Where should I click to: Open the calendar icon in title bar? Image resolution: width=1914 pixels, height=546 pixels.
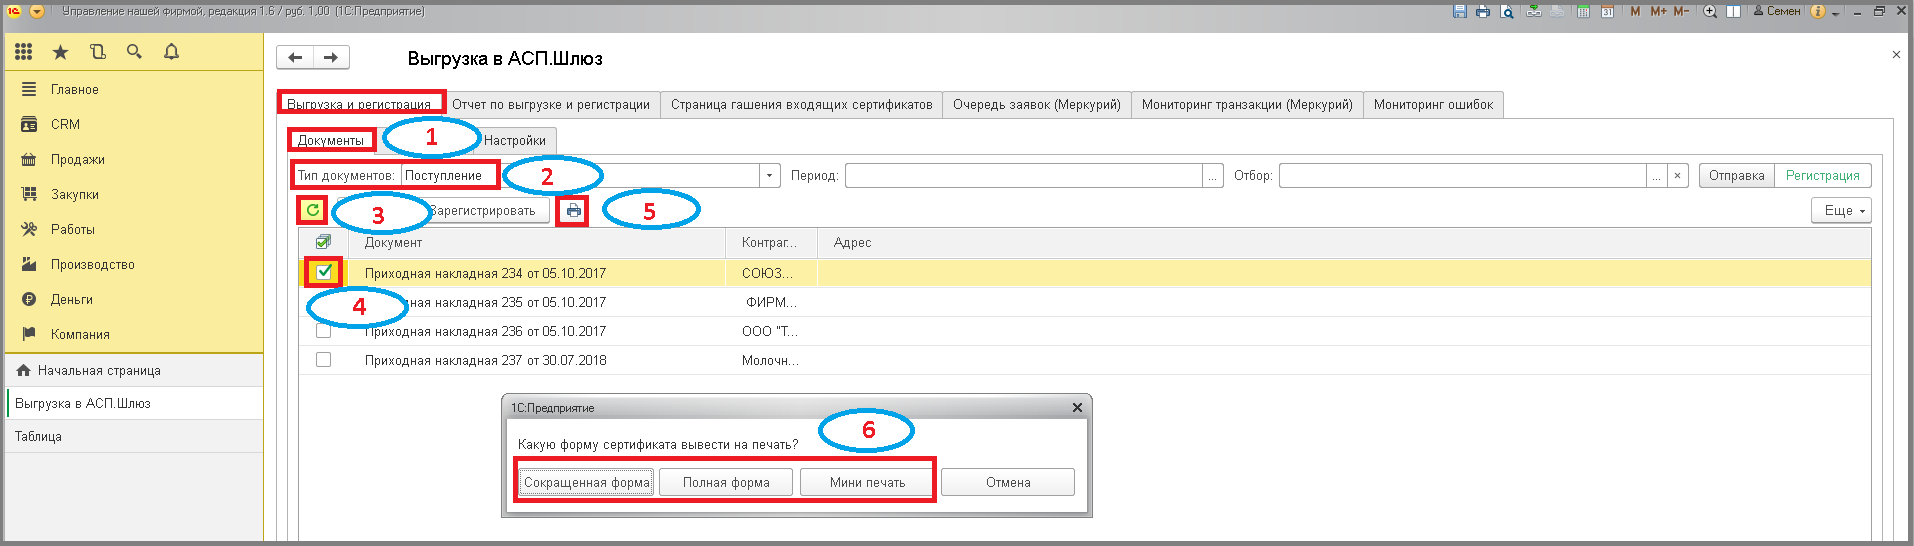click(1608, 11)
